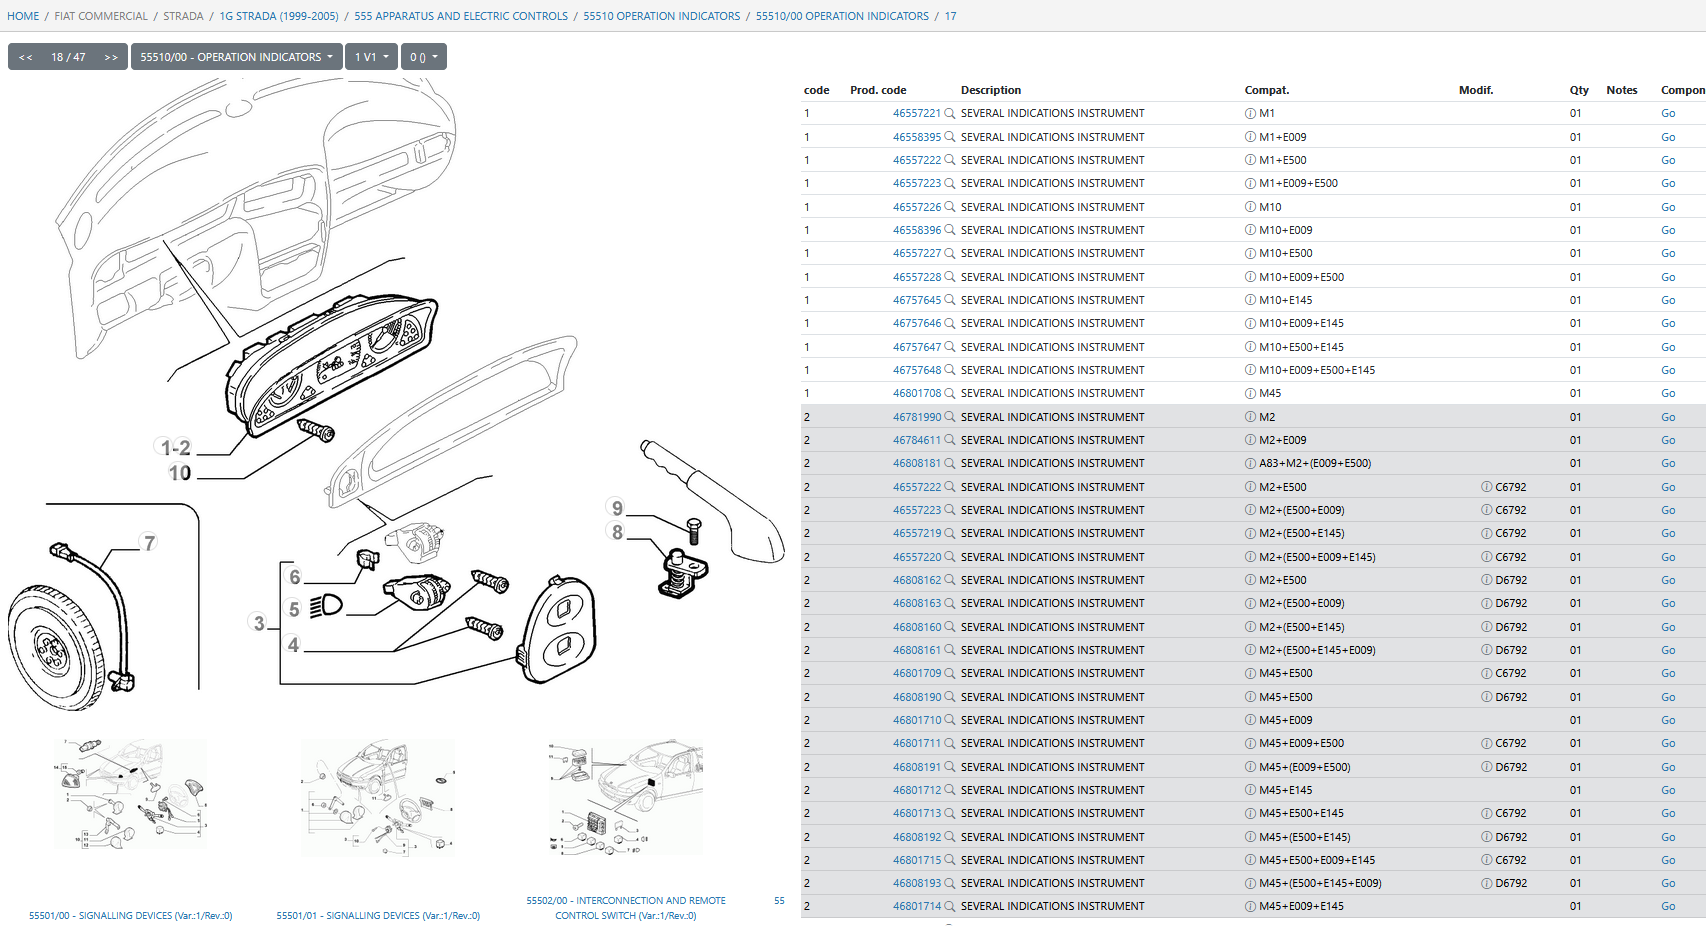
Task: Open part number 46801708 link
Action: coord(916,393)
